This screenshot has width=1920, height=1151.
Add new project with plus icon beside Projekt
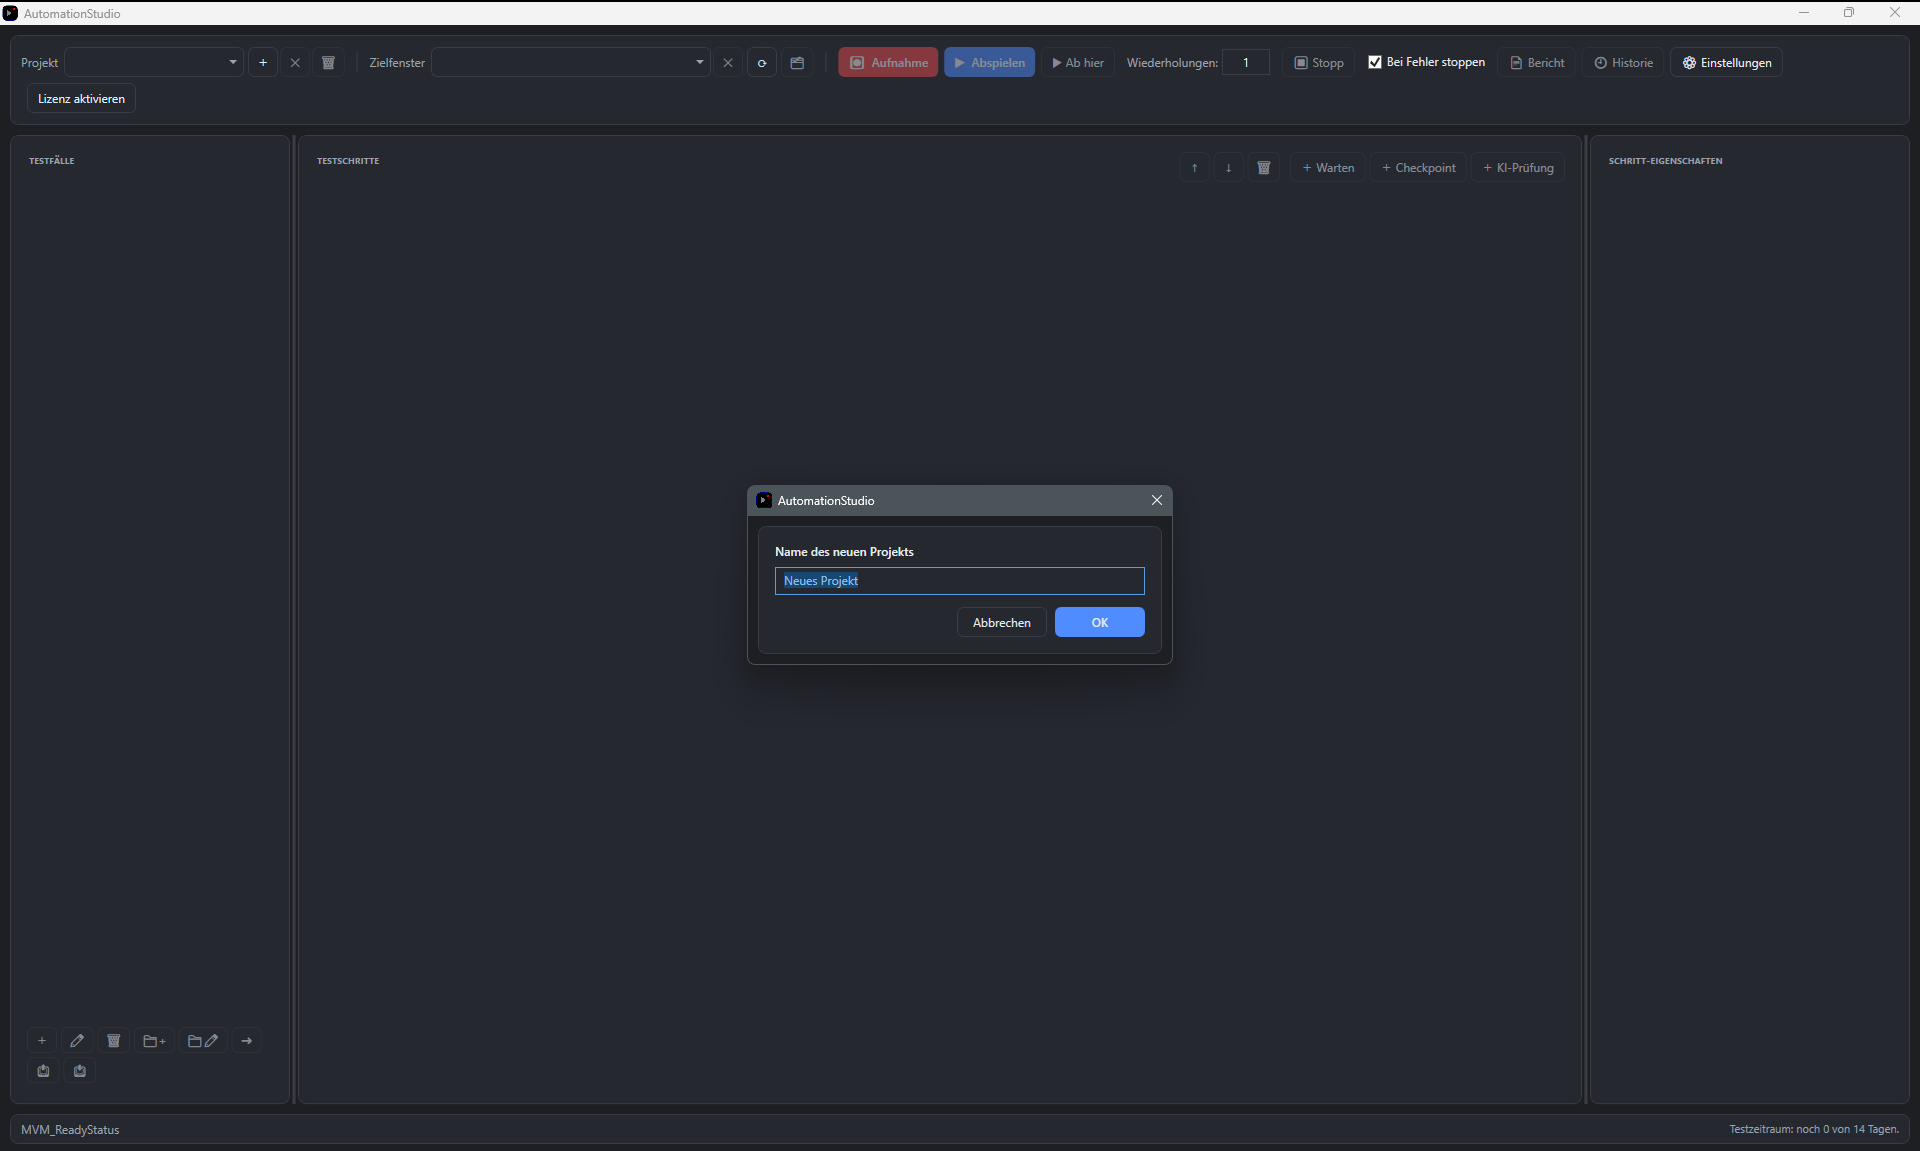coord(263,62)
